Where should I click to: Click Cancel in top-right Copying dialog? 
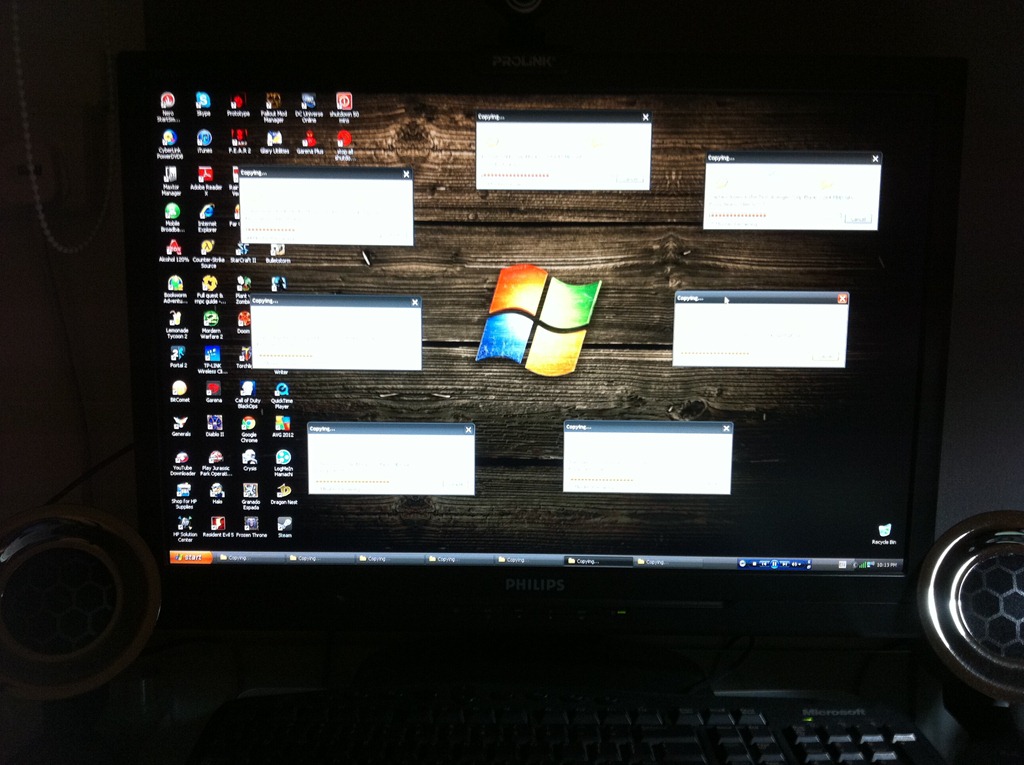858,220
